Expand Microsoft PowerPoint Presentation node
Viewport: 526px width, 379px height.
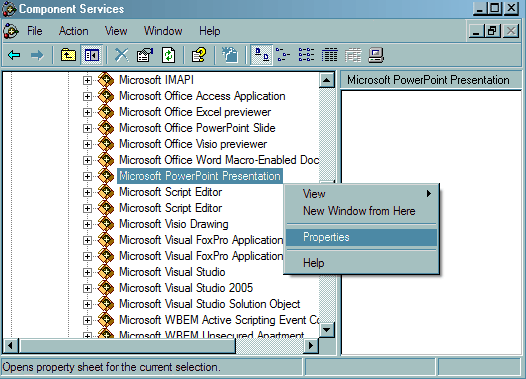tap(87, 176)
